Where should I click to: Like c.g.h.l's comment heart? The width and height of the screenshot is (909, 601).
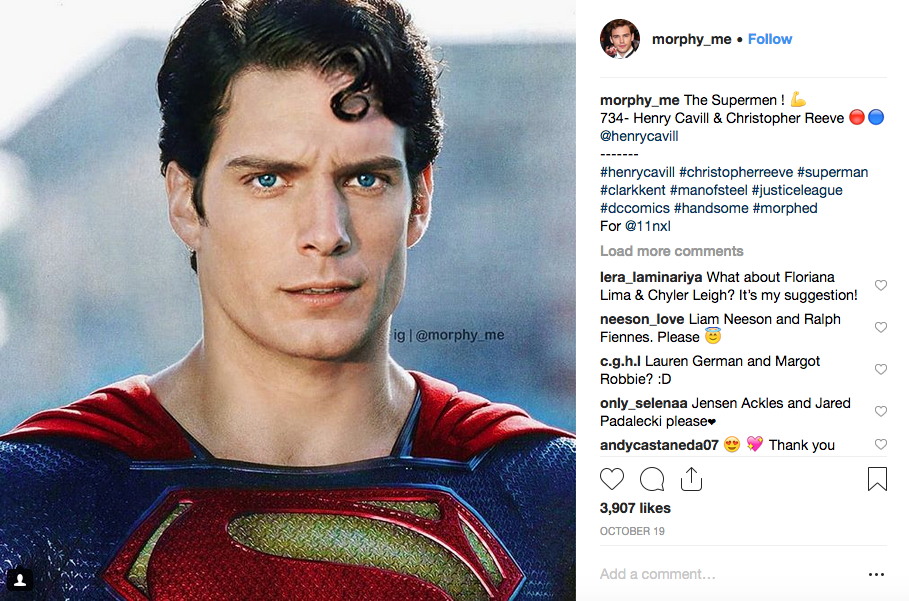pyautogui.click(x=881, y=370)
